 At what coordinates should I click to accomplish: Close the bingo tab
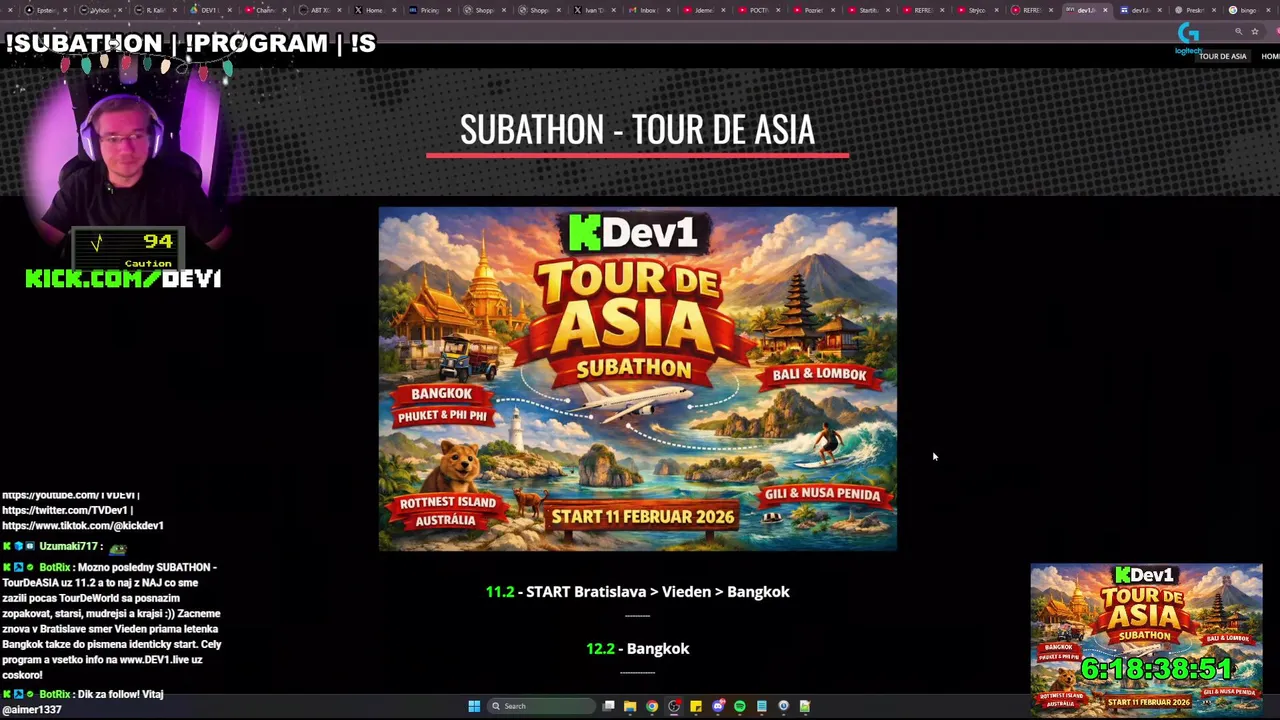(1270, 10)
